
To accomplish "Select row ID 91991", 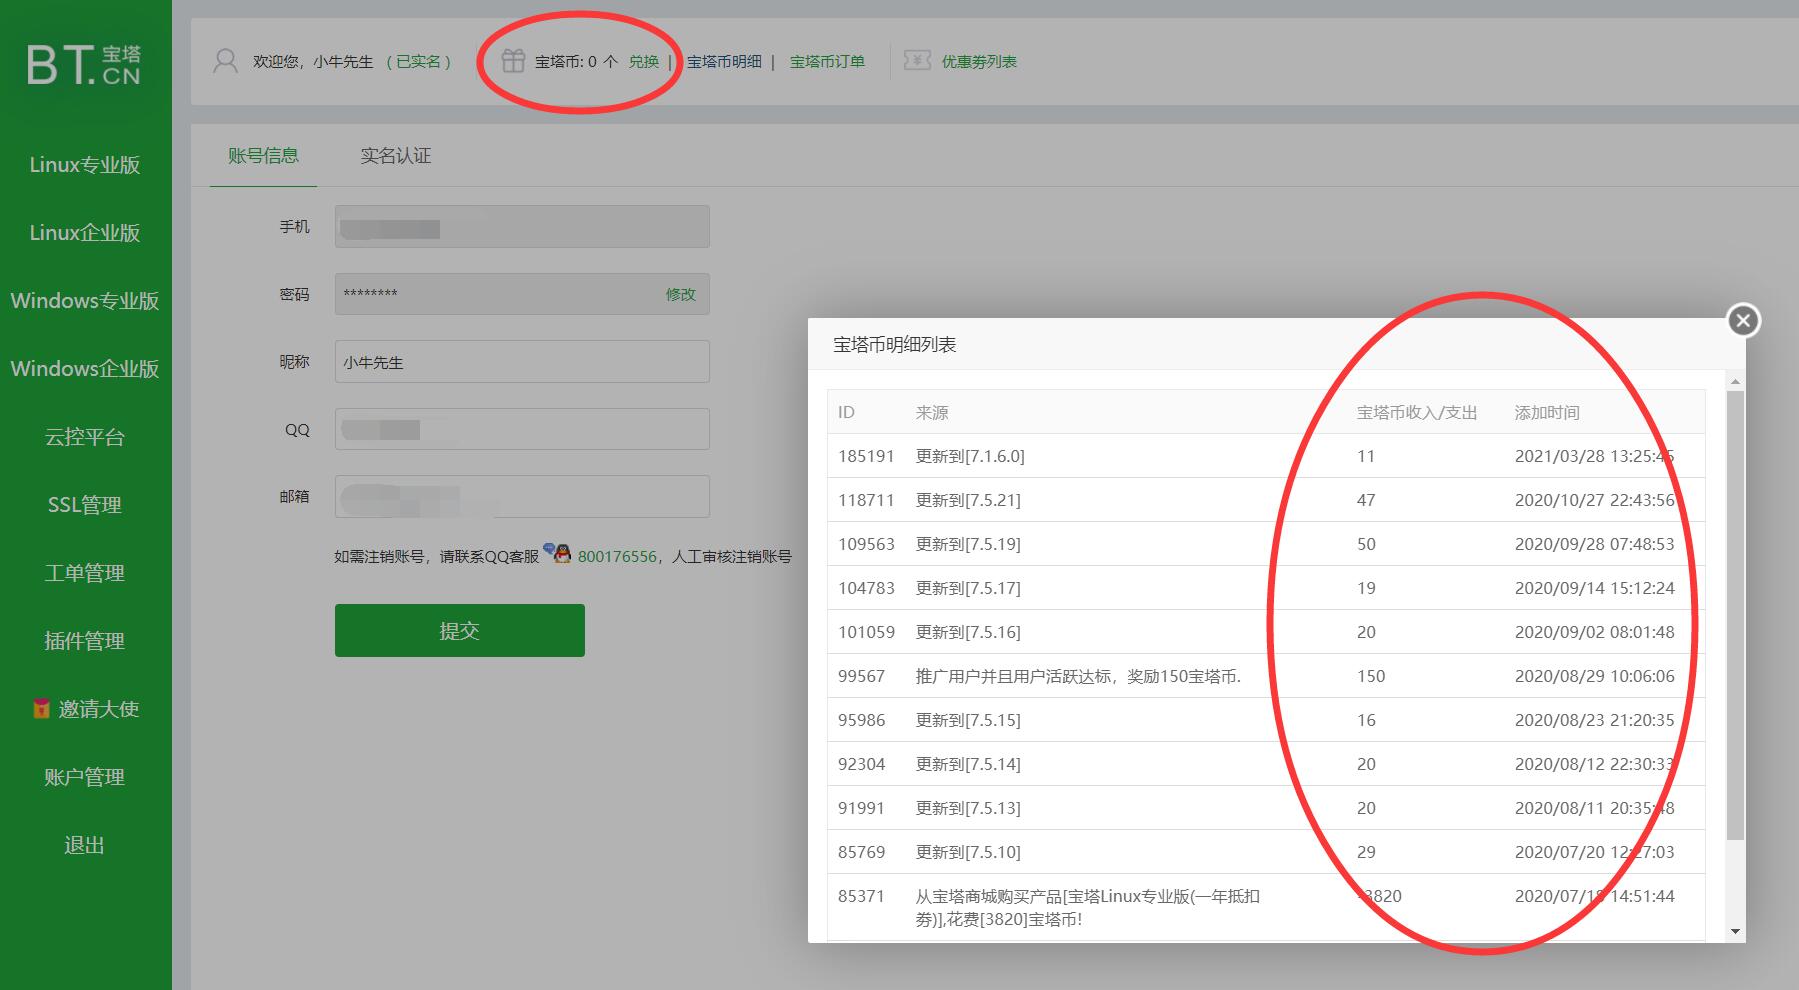I will tap(861, 808).
